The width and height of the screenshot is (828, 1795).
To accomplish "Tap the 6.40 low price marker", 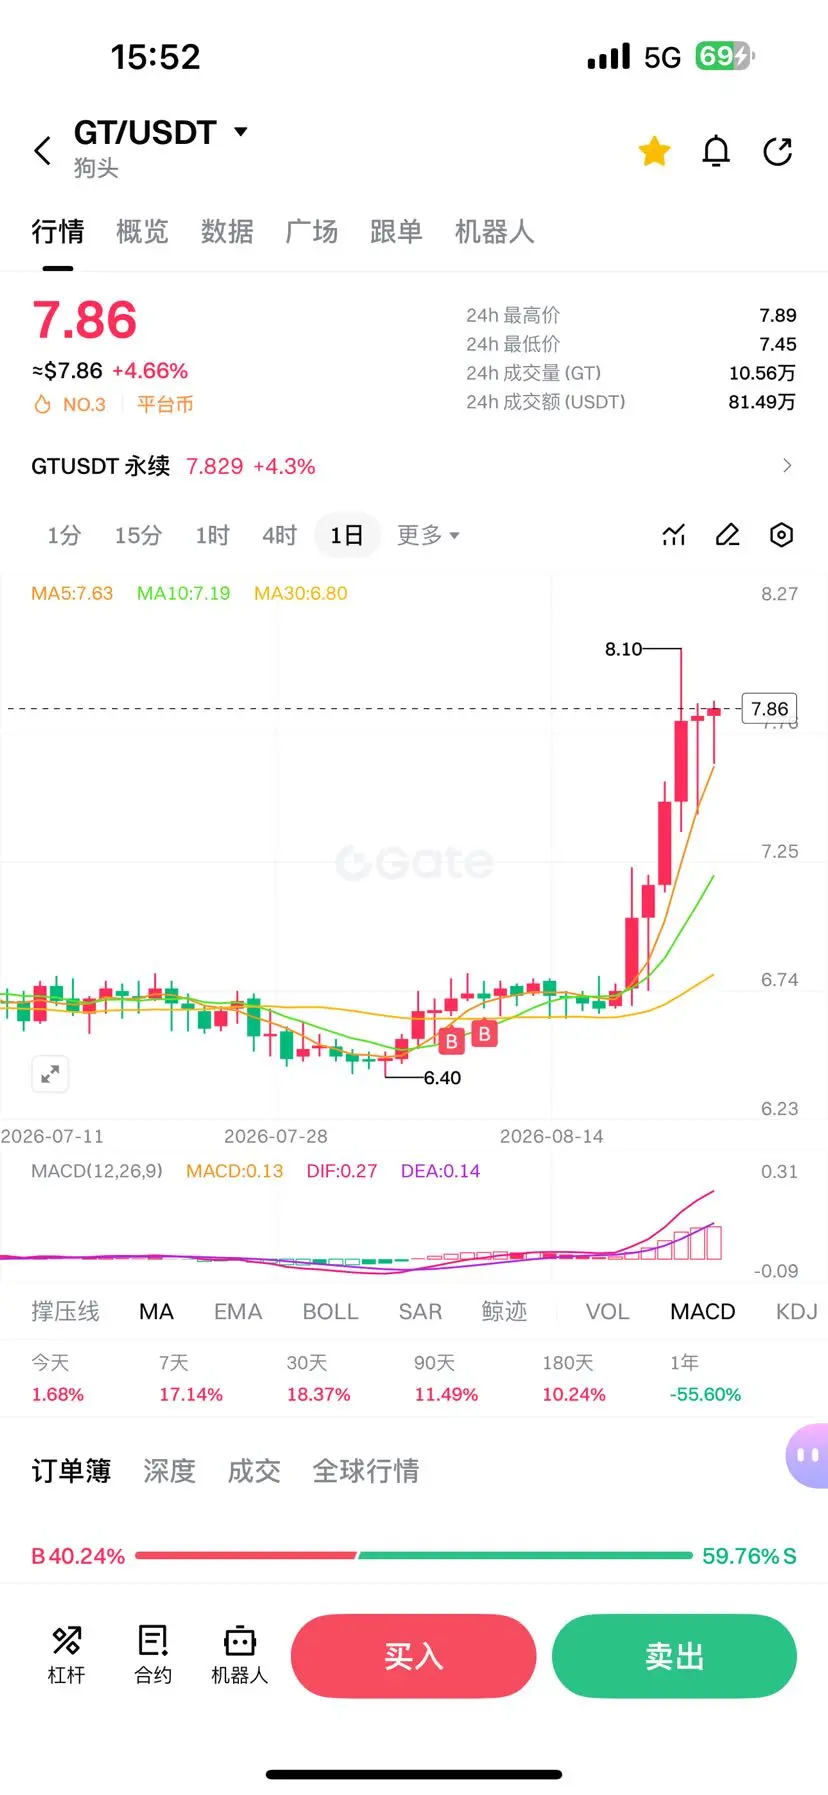I will coord(442,1078).
